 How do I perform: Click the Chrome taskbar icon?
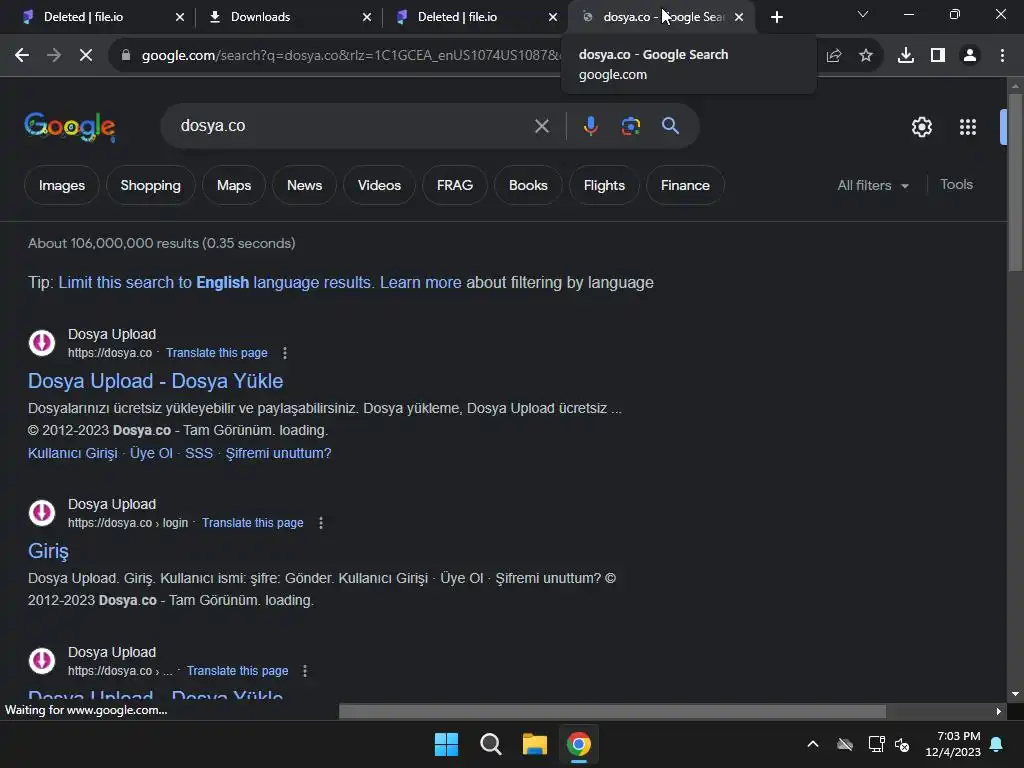[579, 744]
